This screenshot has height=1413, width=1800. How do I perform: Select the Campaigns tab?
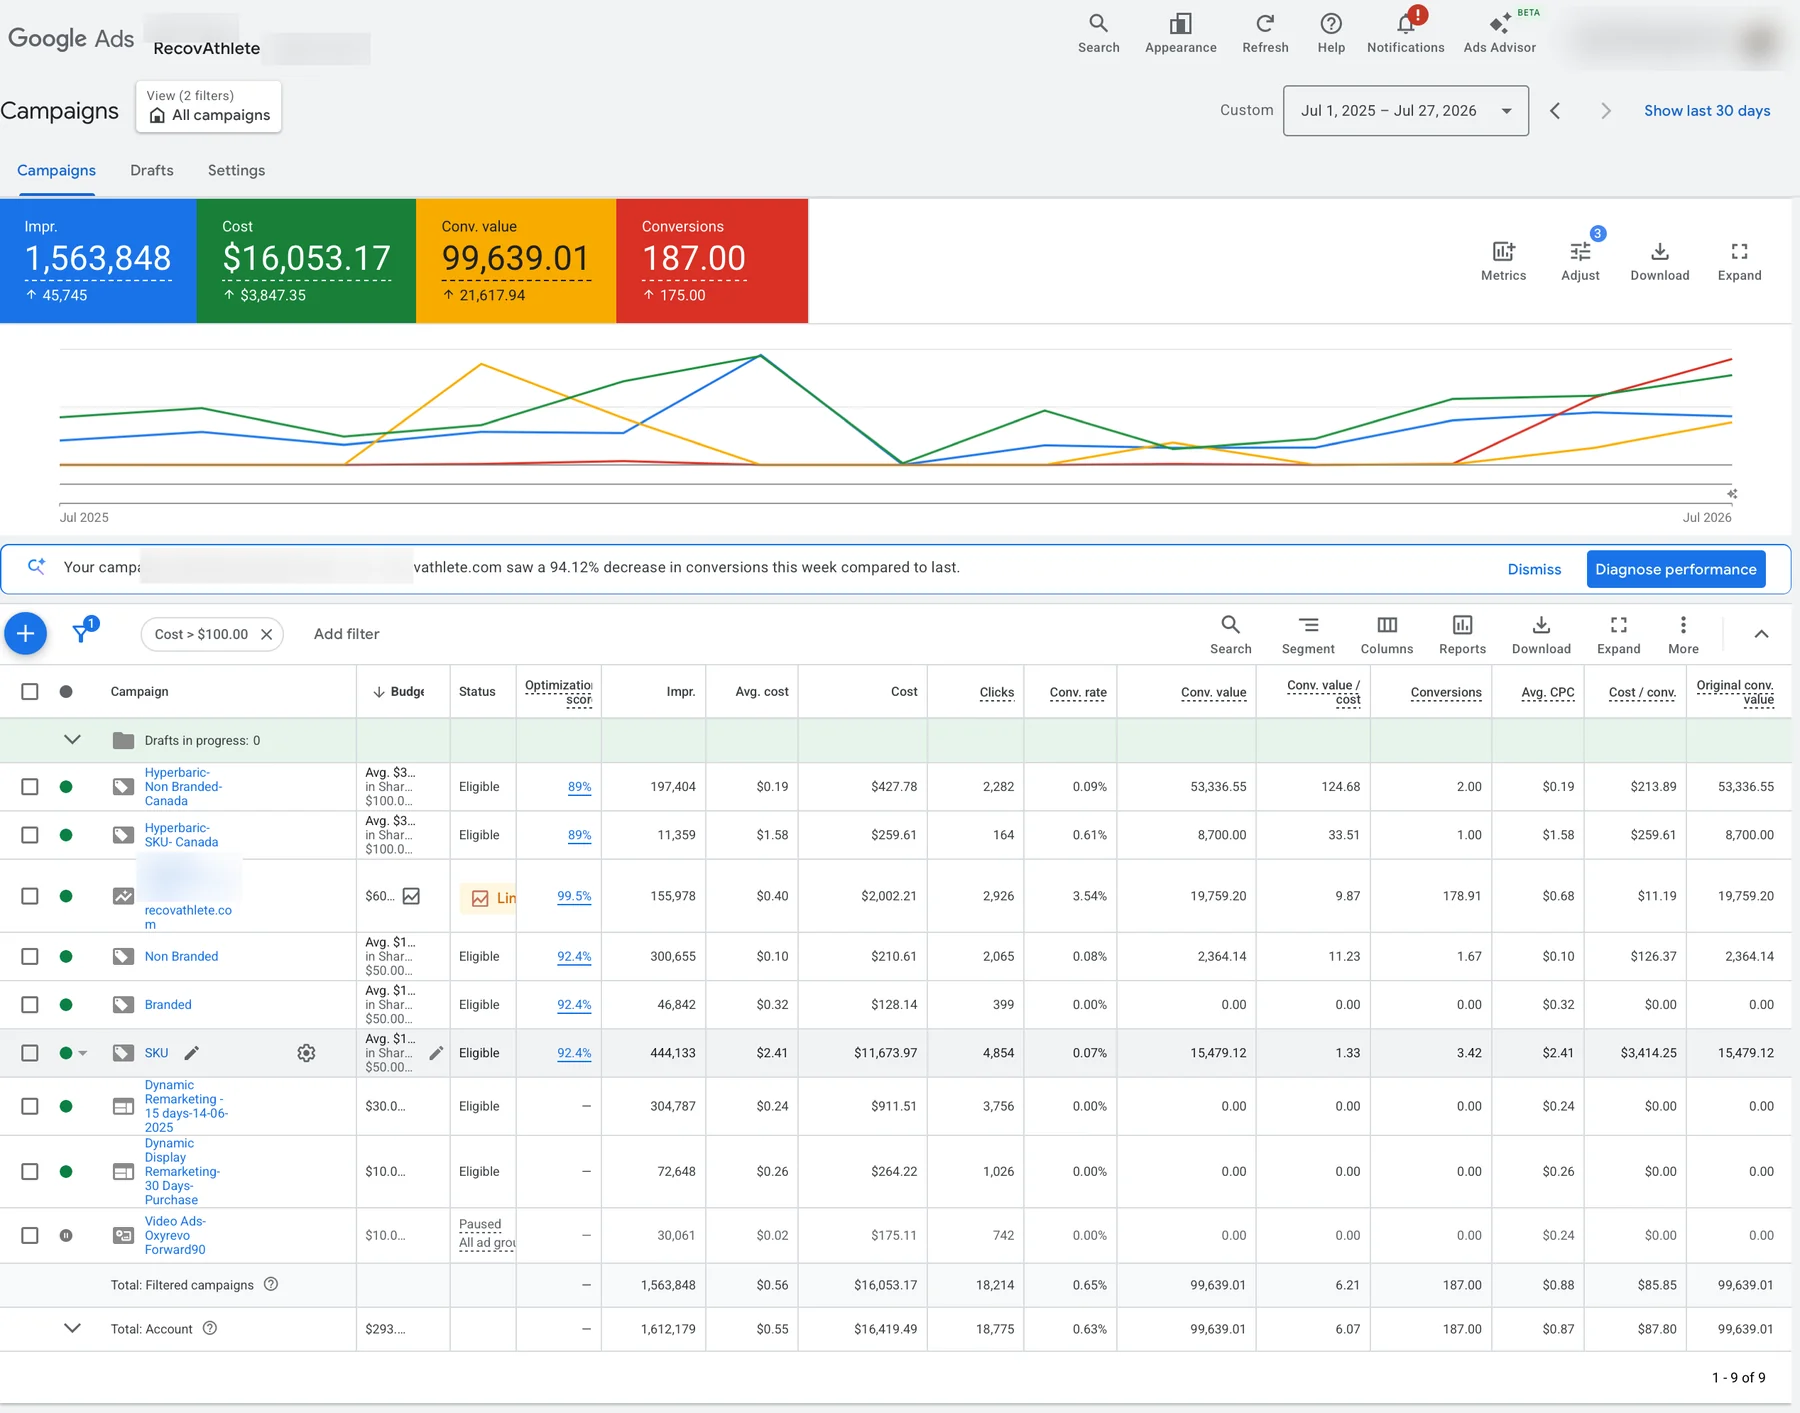click(x=56, y=170)
